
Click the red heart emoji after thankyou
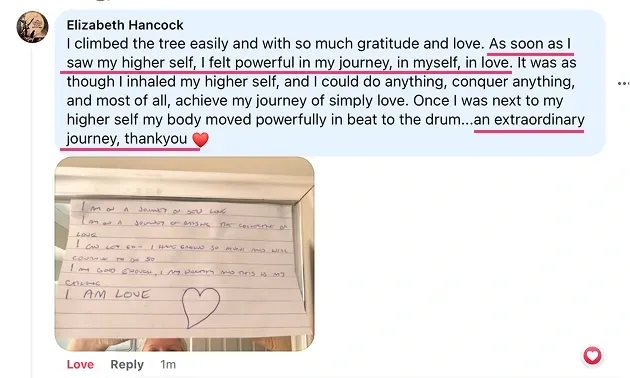(x=200, y=139)
